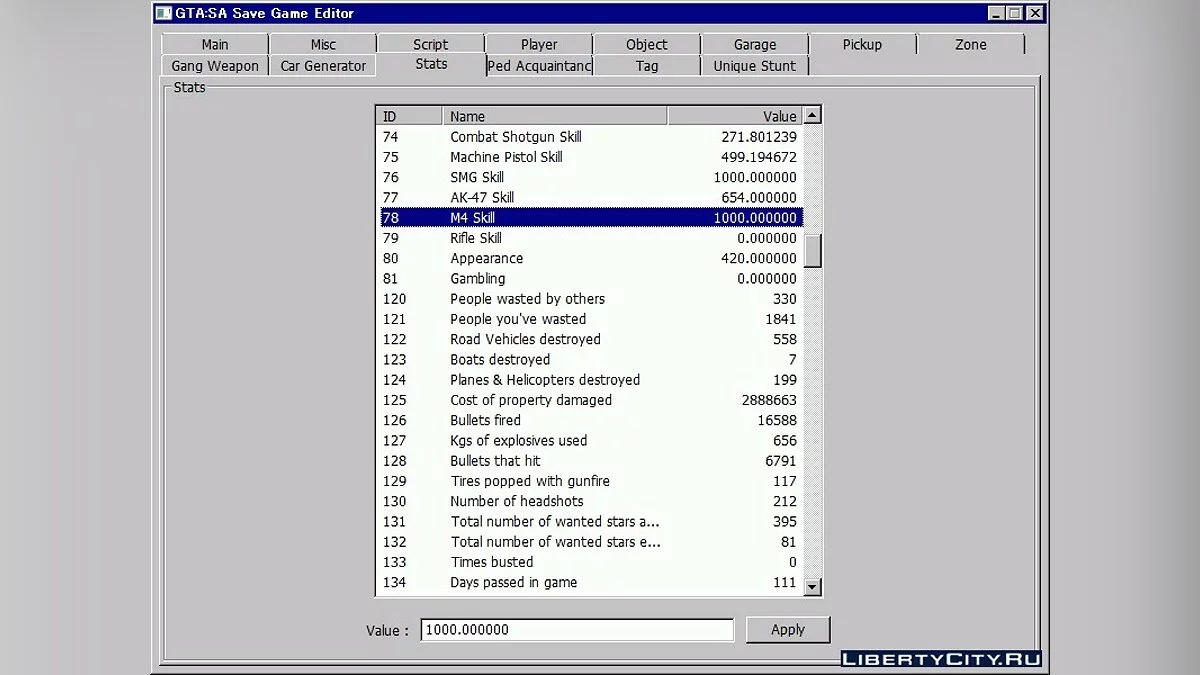
Task: Sort by the Name column header
Action: point(554,116)
